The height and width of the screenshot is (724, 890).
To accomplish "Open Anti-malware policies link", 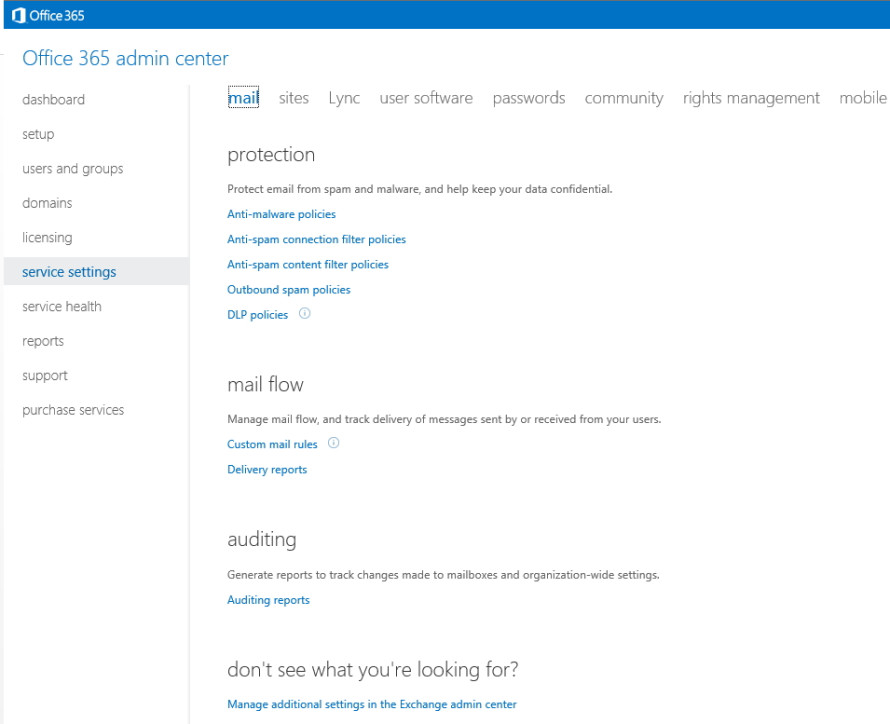I will point(281,214).
